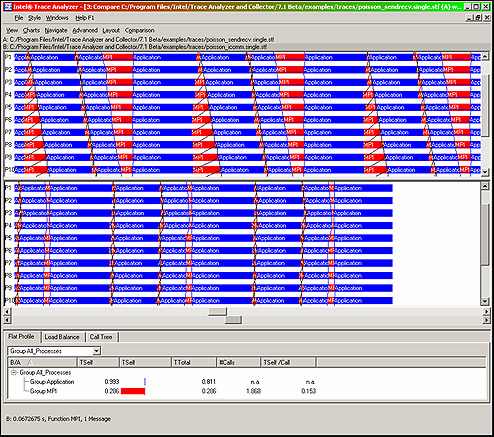Sort by the #Calls column header
The image size is (494, 437).
238,362
